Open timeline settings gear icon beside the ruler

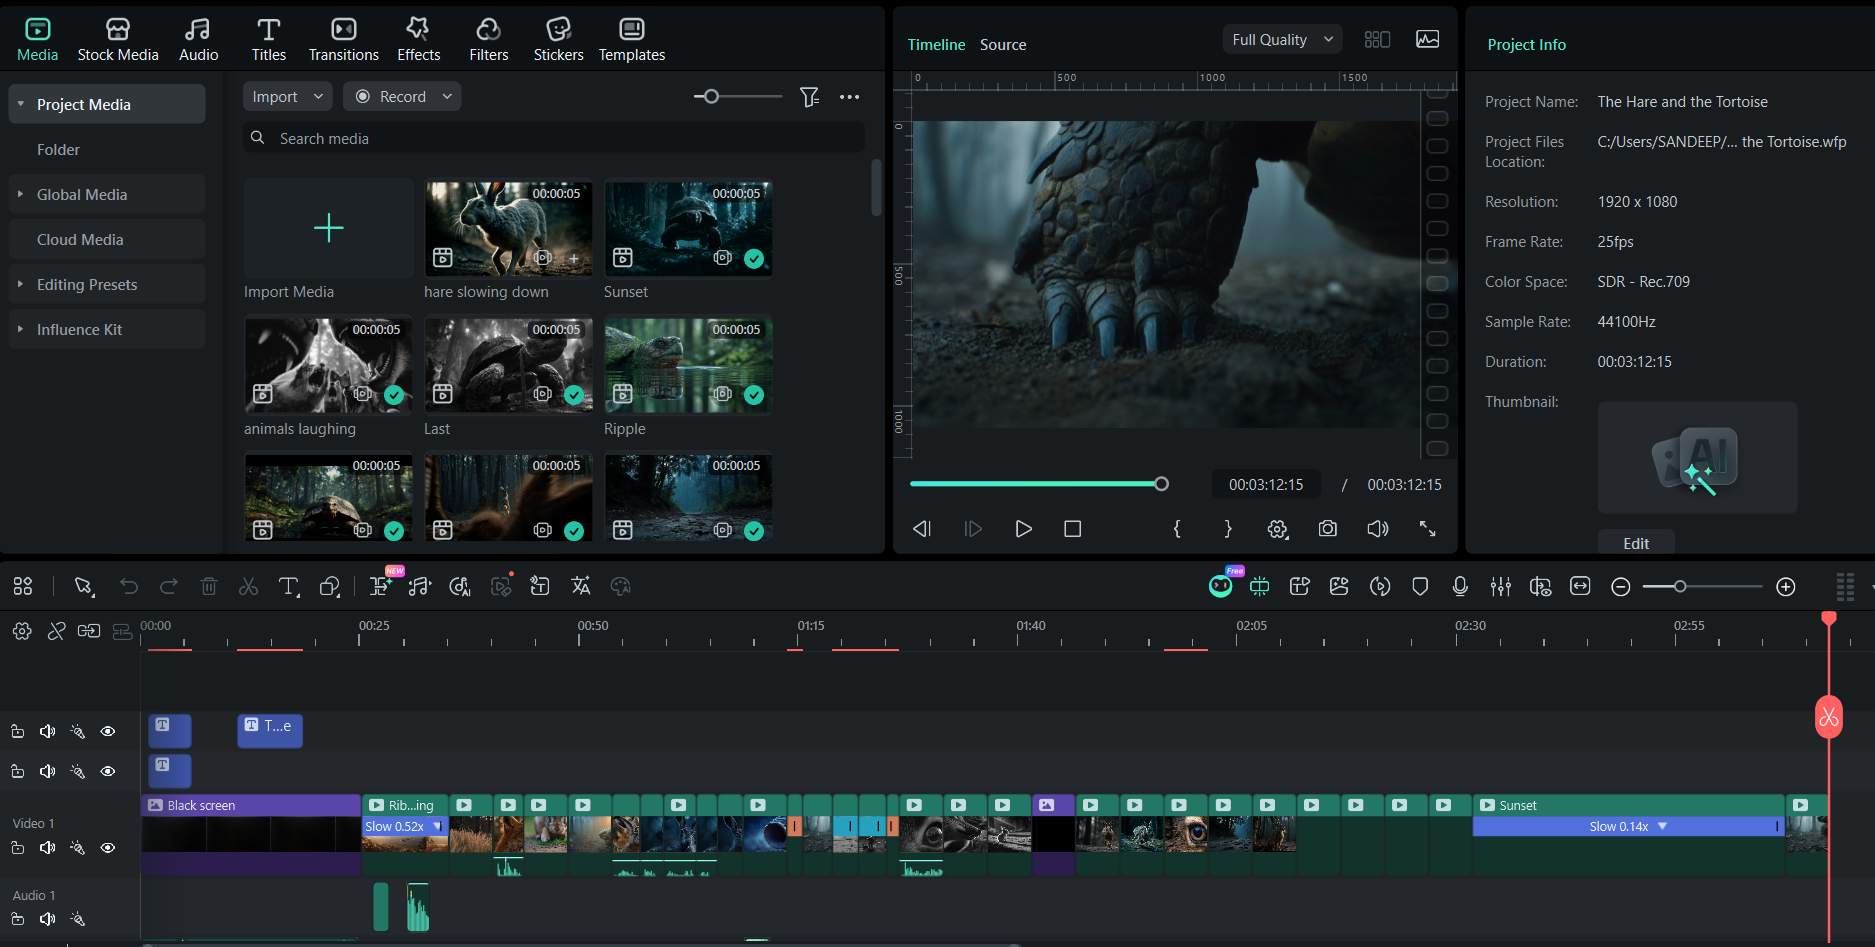point(22,631)
